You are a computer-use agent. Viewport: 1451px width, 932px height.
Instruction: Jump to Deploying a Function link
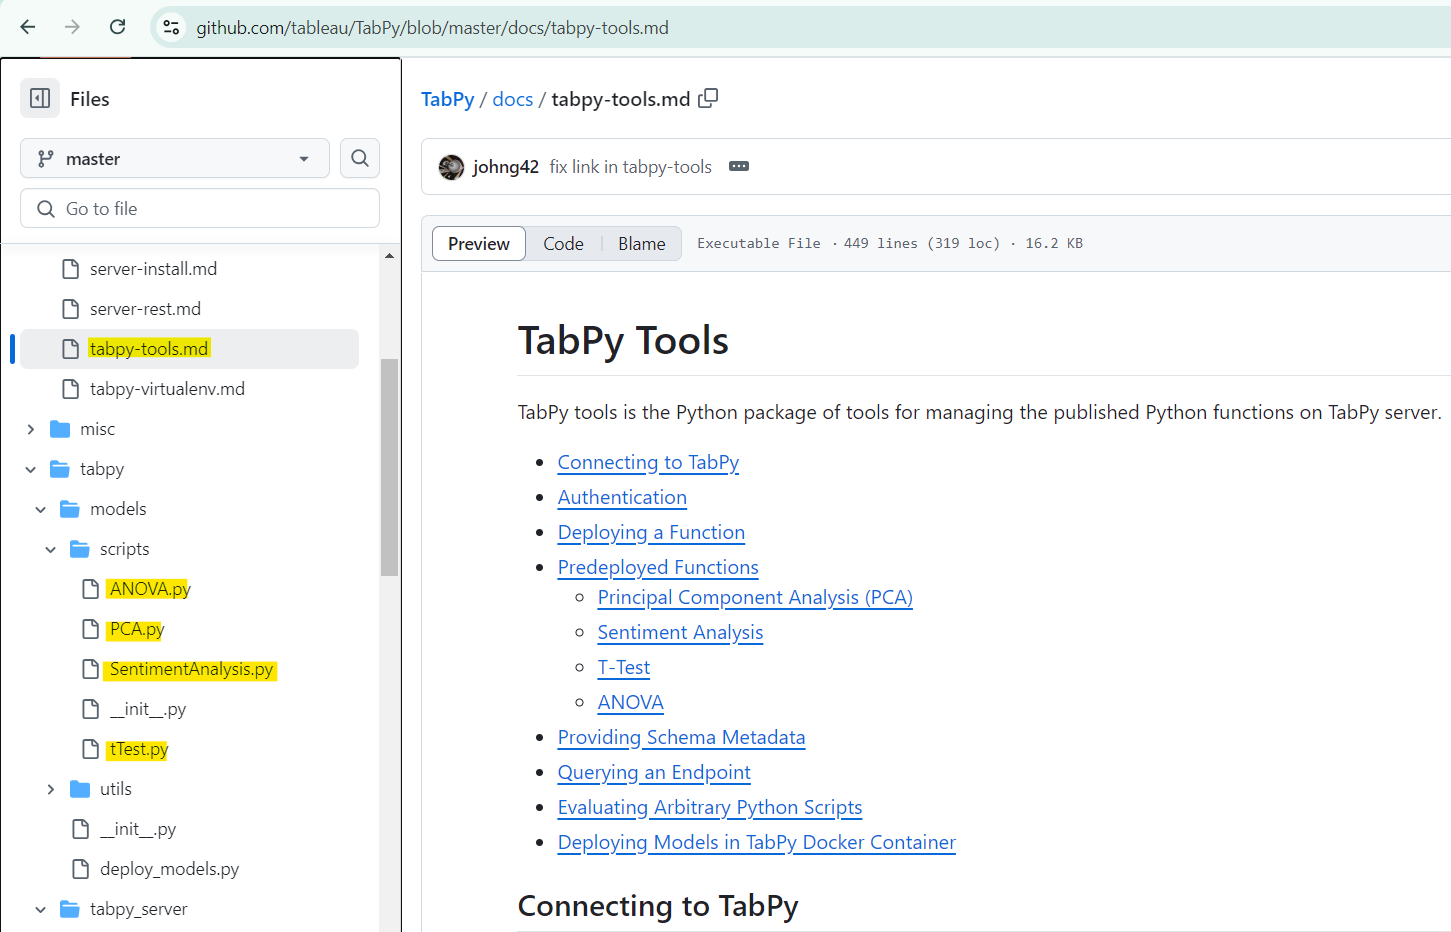tap(651, 532)
